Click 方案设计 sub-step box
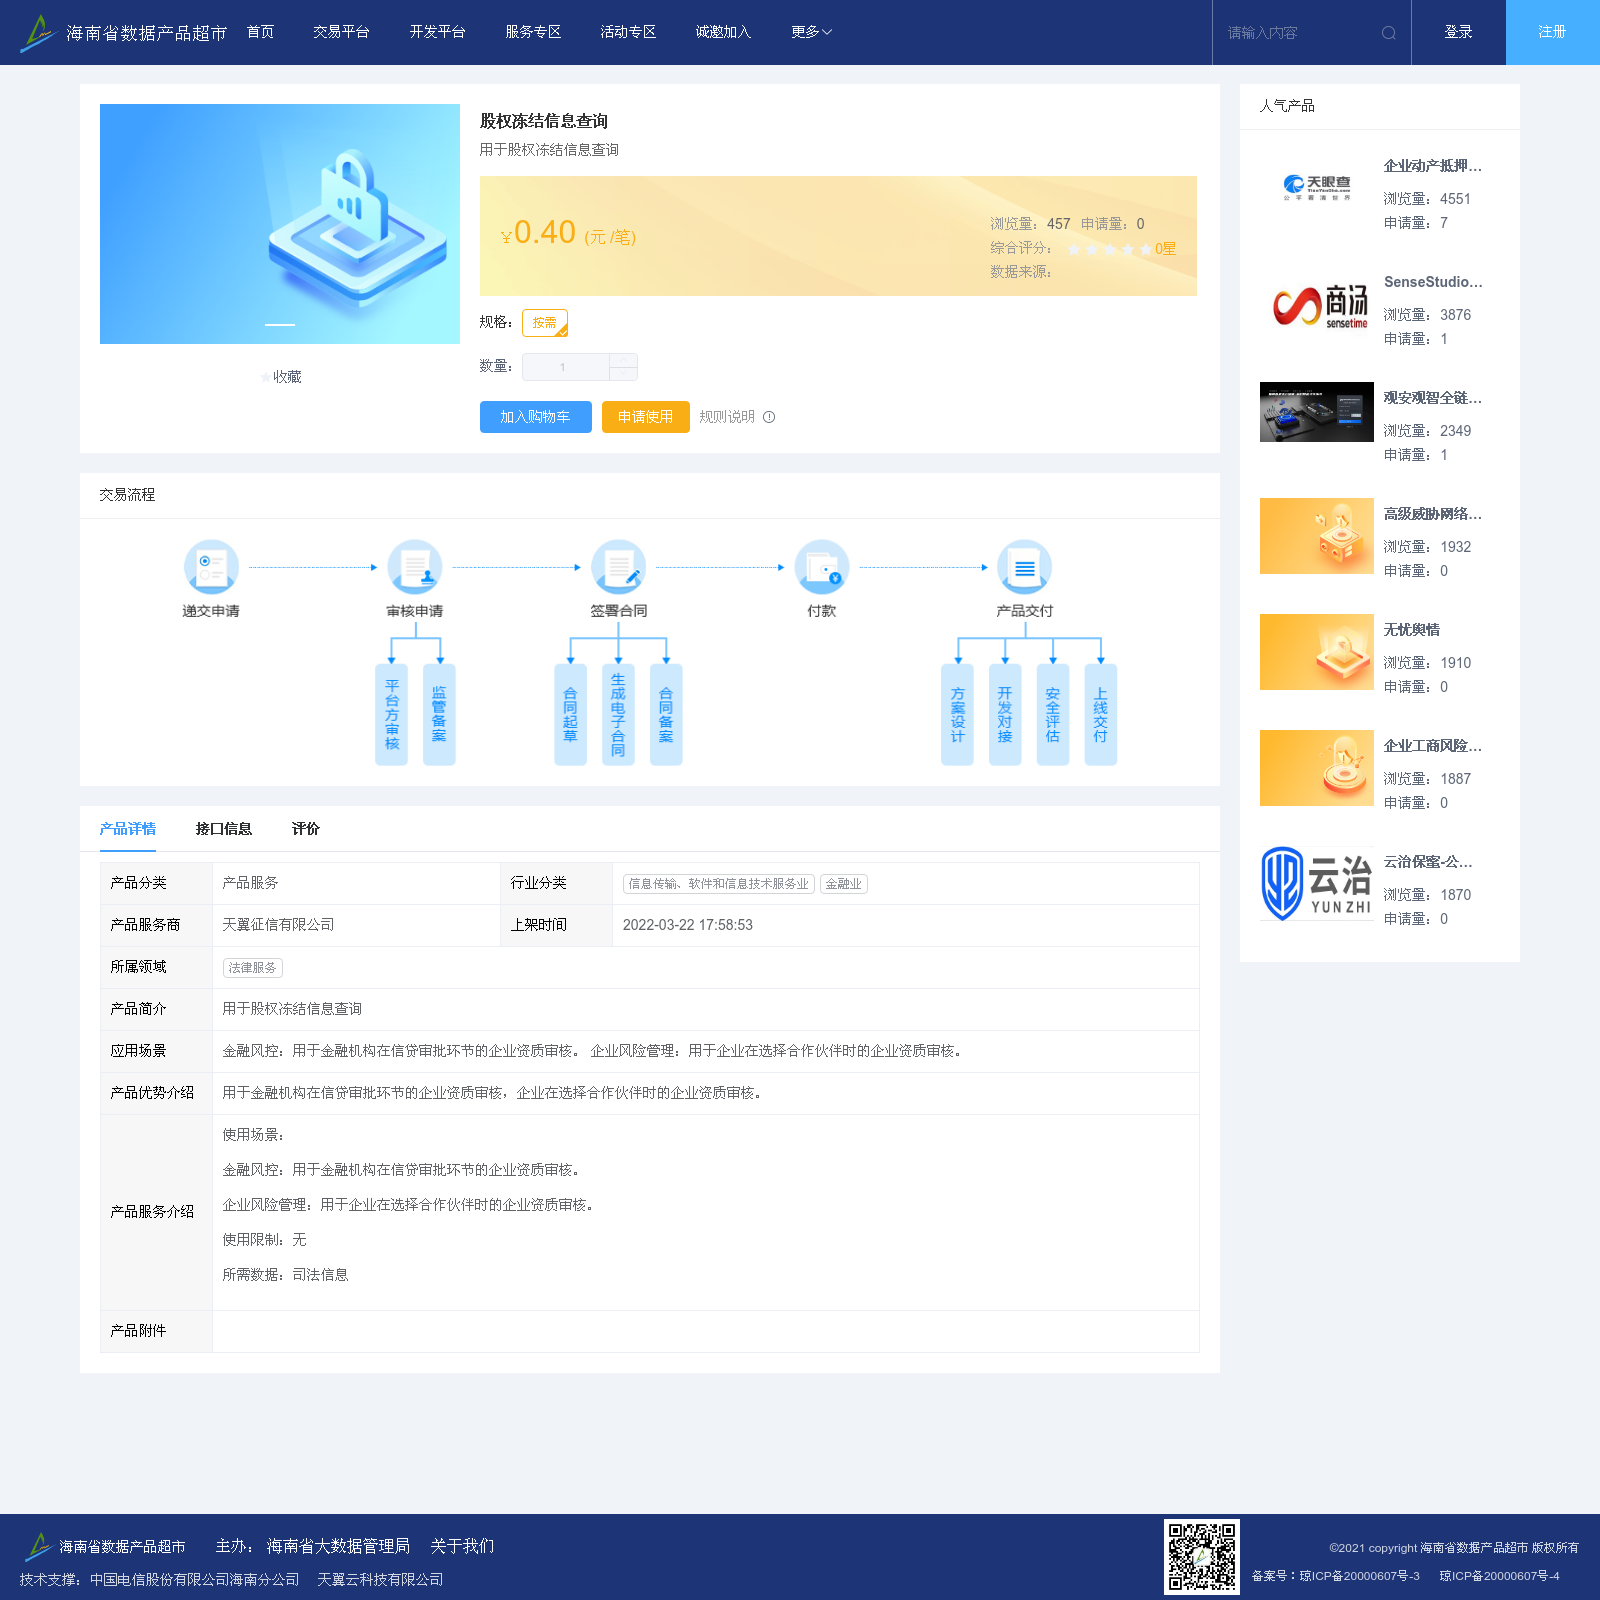 coord(958,715)
